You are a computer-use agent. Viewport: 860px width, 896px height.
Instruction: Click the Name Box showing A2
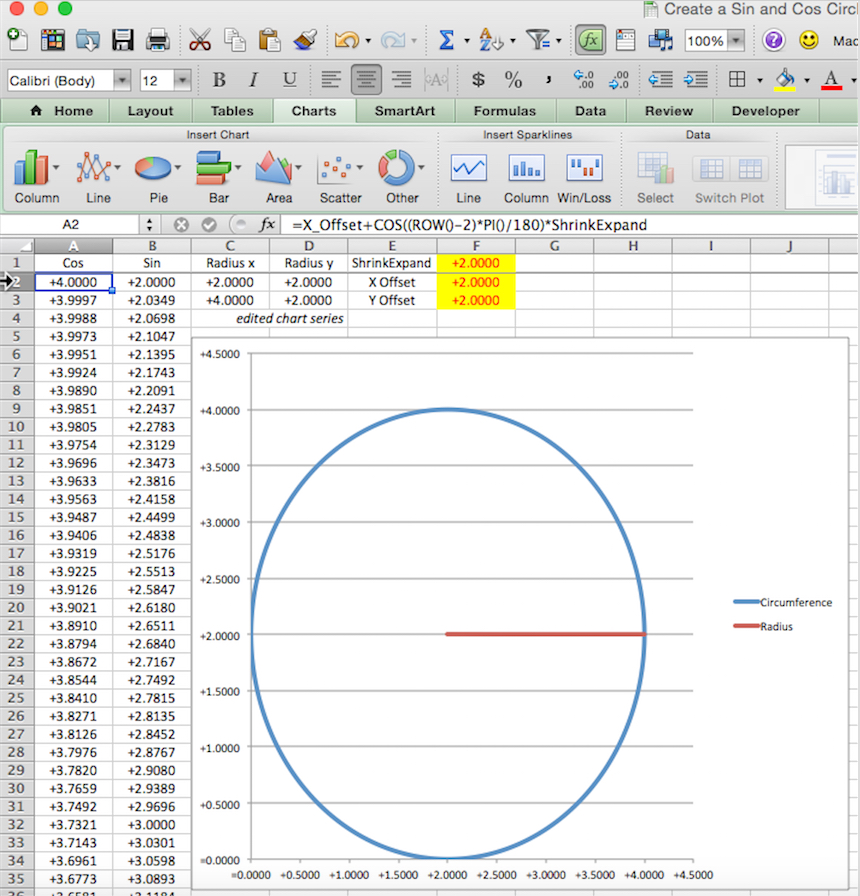71,225
